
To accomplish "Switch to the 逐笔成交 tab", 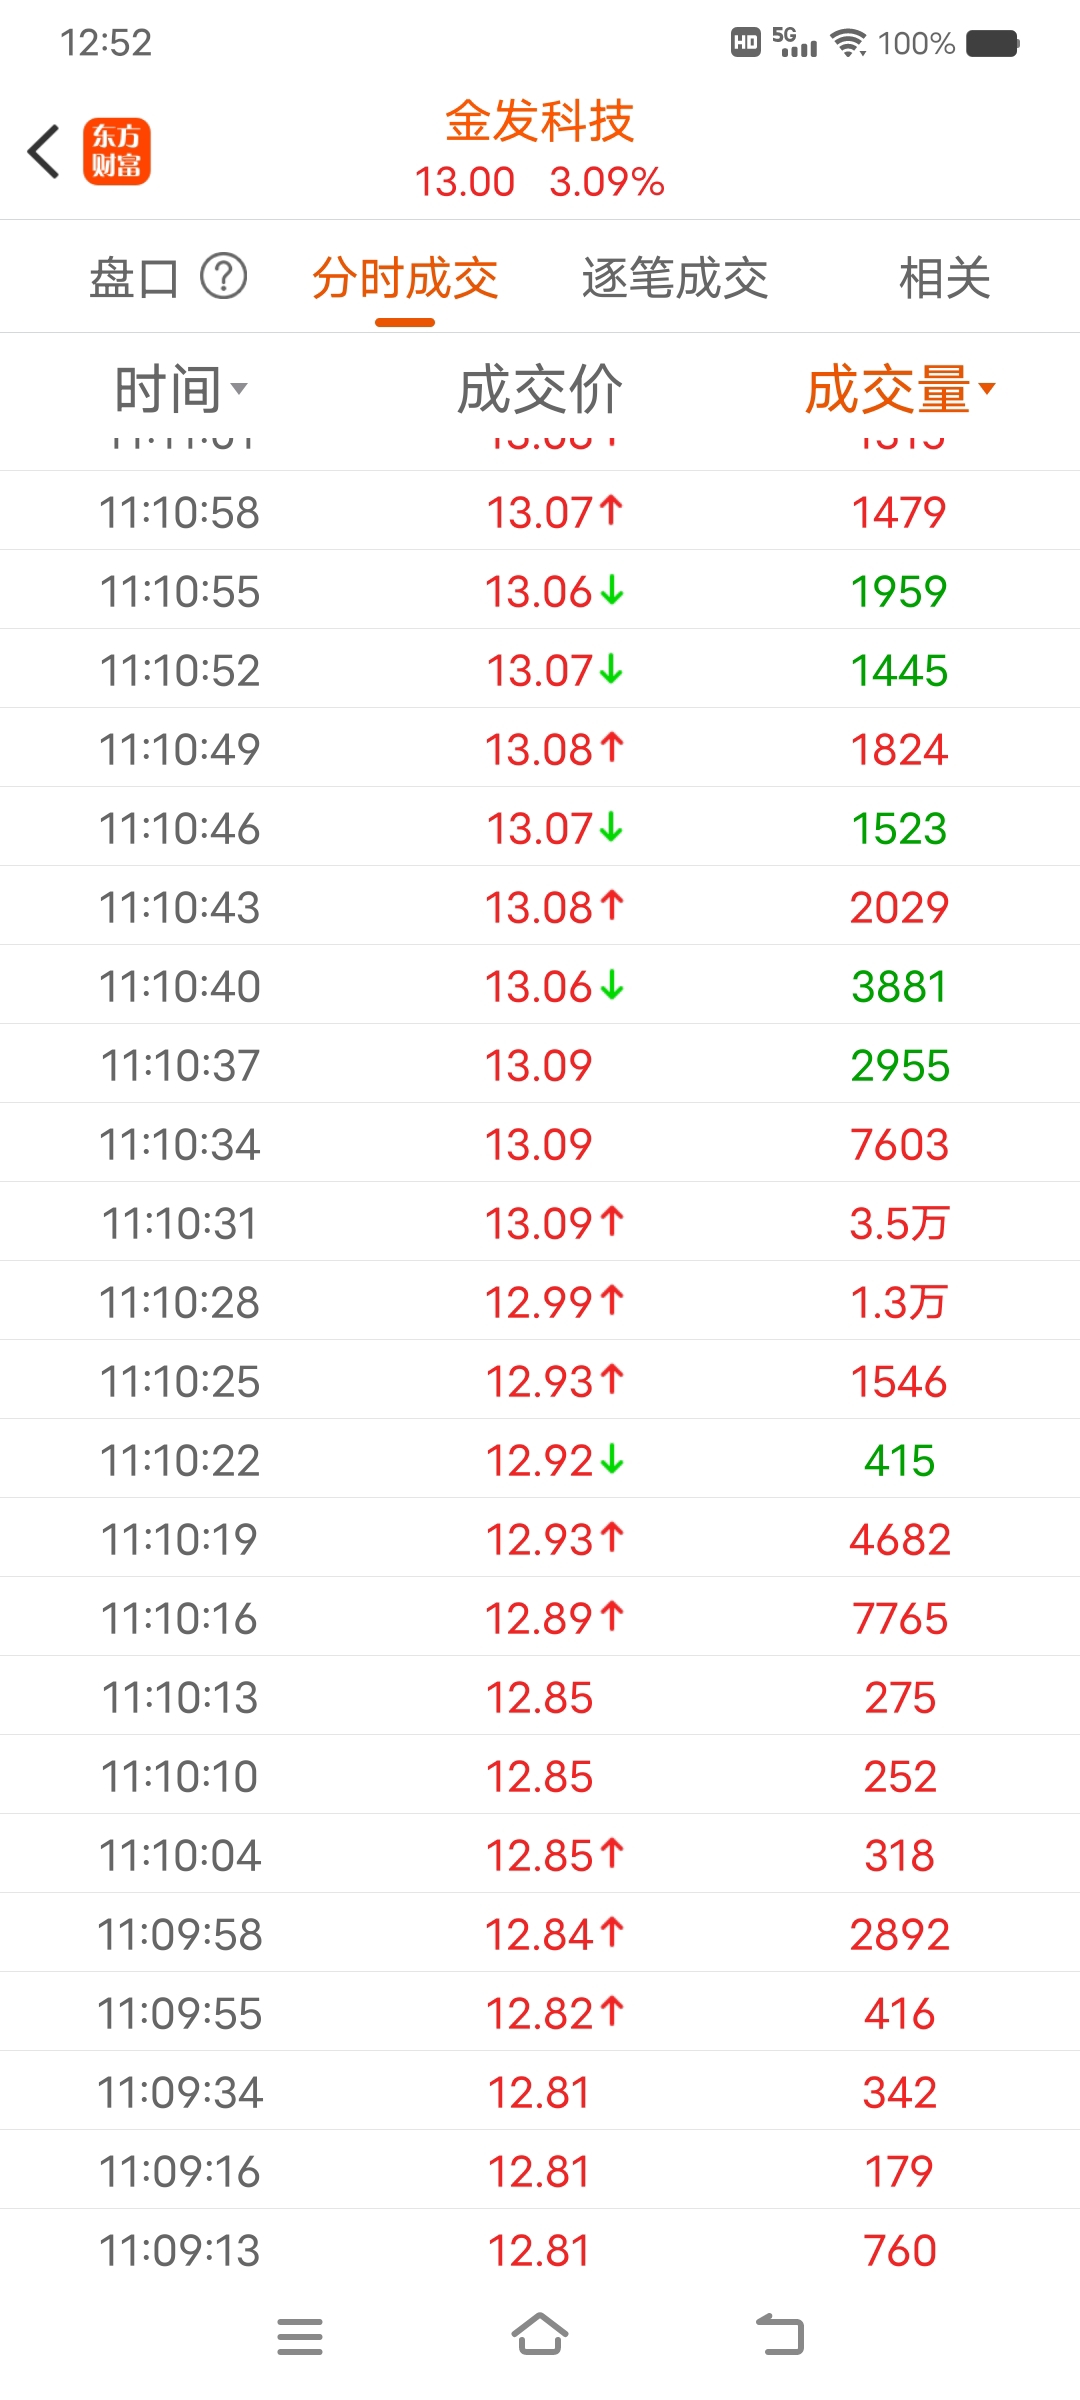I will 675,278.
